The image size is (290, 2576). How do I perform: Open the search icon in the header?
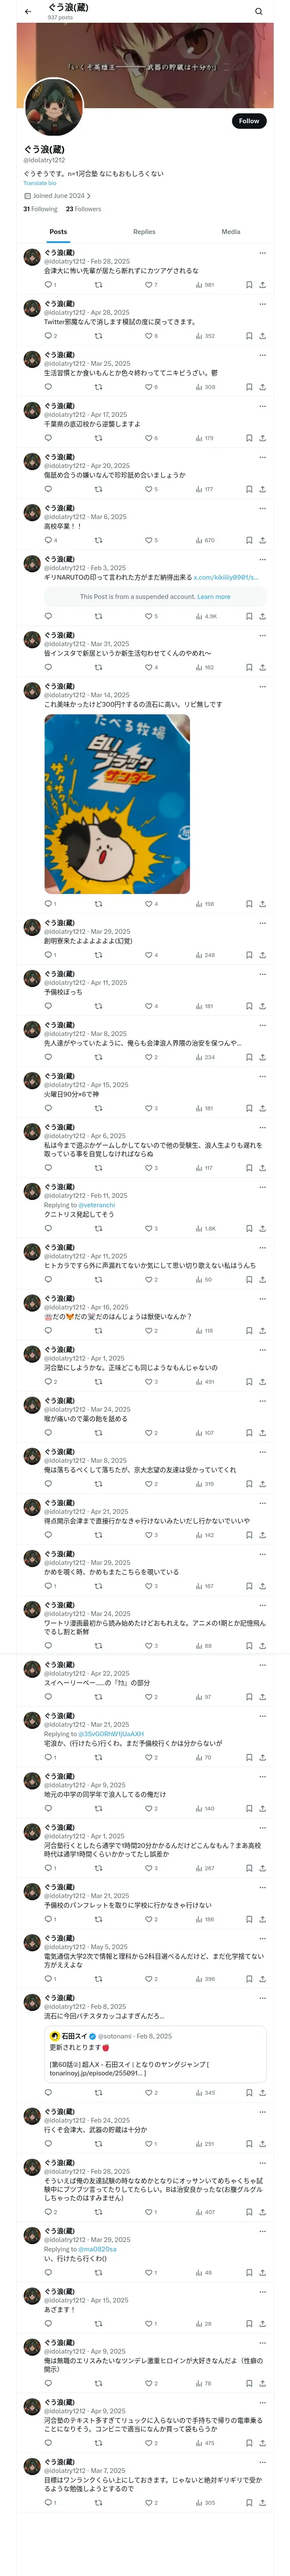(x=258, y=12)
